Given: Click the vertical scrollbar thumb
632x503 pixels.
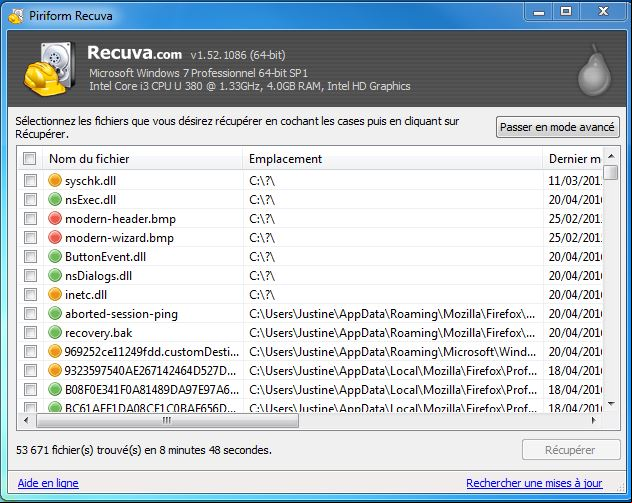Looking at the screenshot, I should point(611,172).
